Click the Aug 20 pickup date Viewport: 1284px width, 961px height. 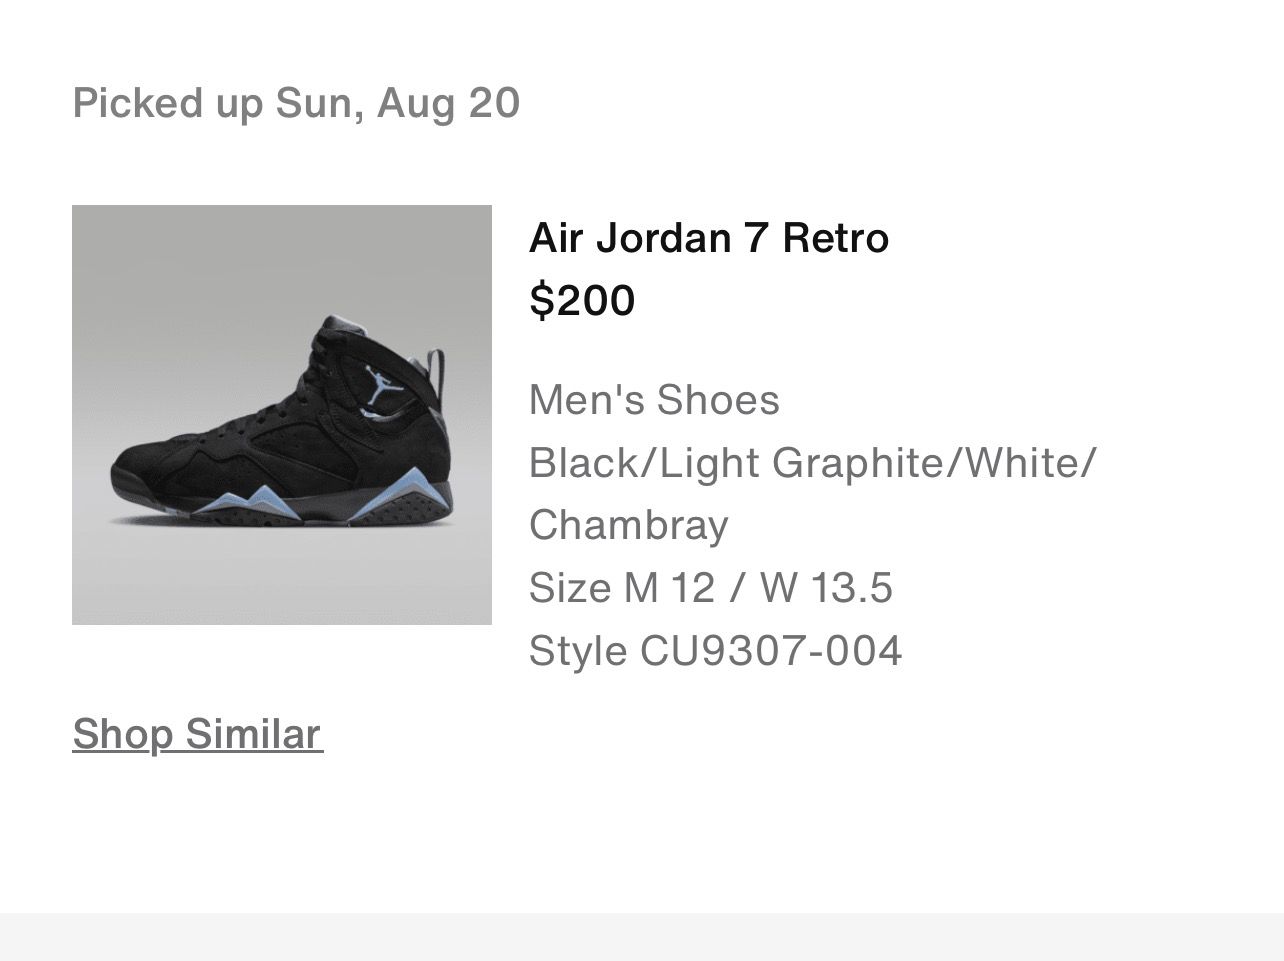point(448,103)
